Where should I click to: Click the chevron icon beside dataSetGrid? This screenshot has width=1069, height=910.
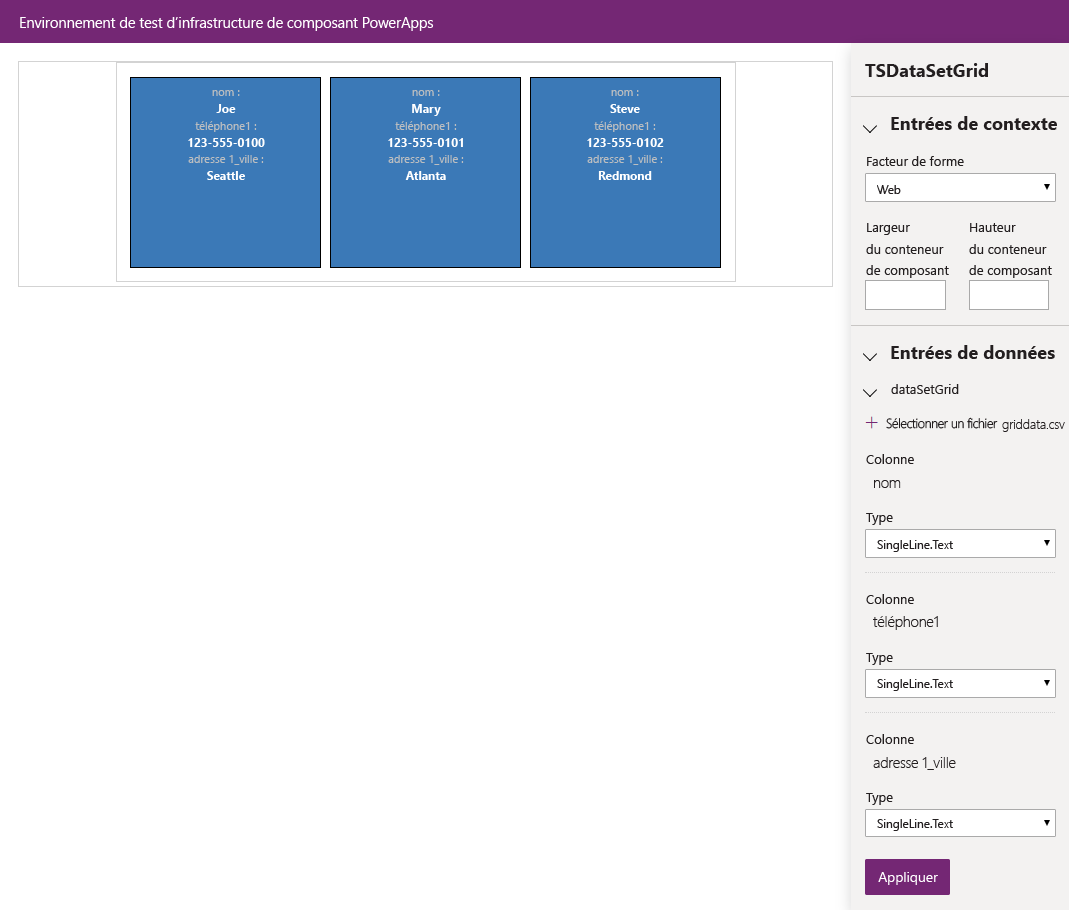pos(869,389)
